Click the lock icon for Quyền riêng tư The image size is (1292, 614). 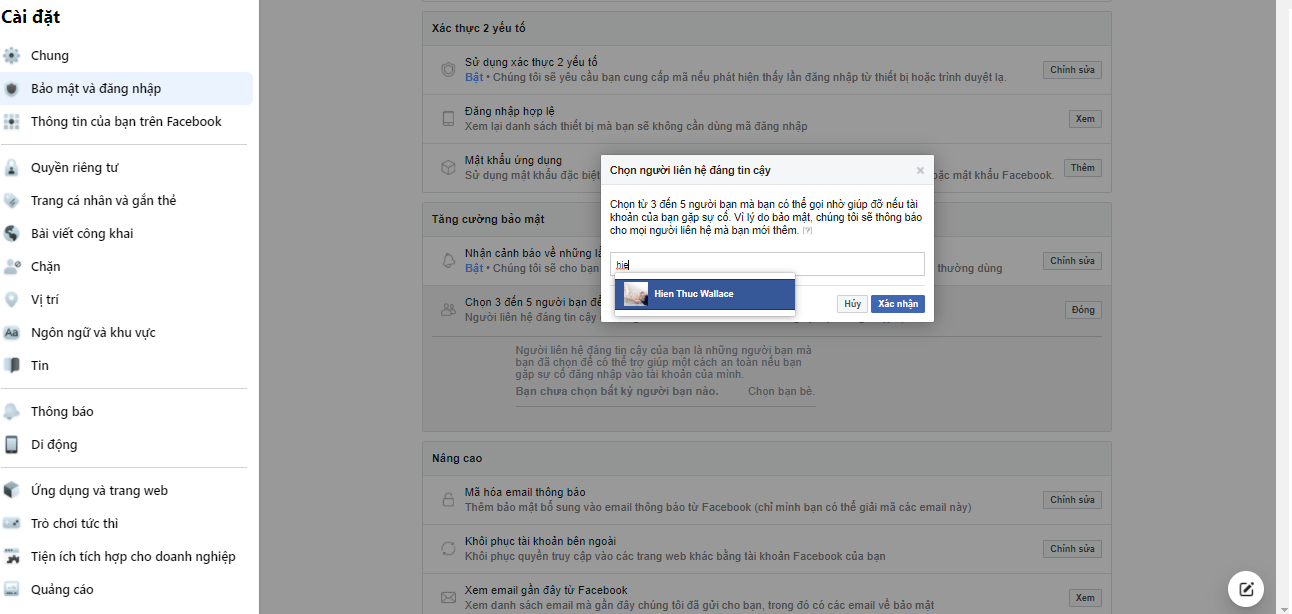pyautogui.click(x=11, y=168)
